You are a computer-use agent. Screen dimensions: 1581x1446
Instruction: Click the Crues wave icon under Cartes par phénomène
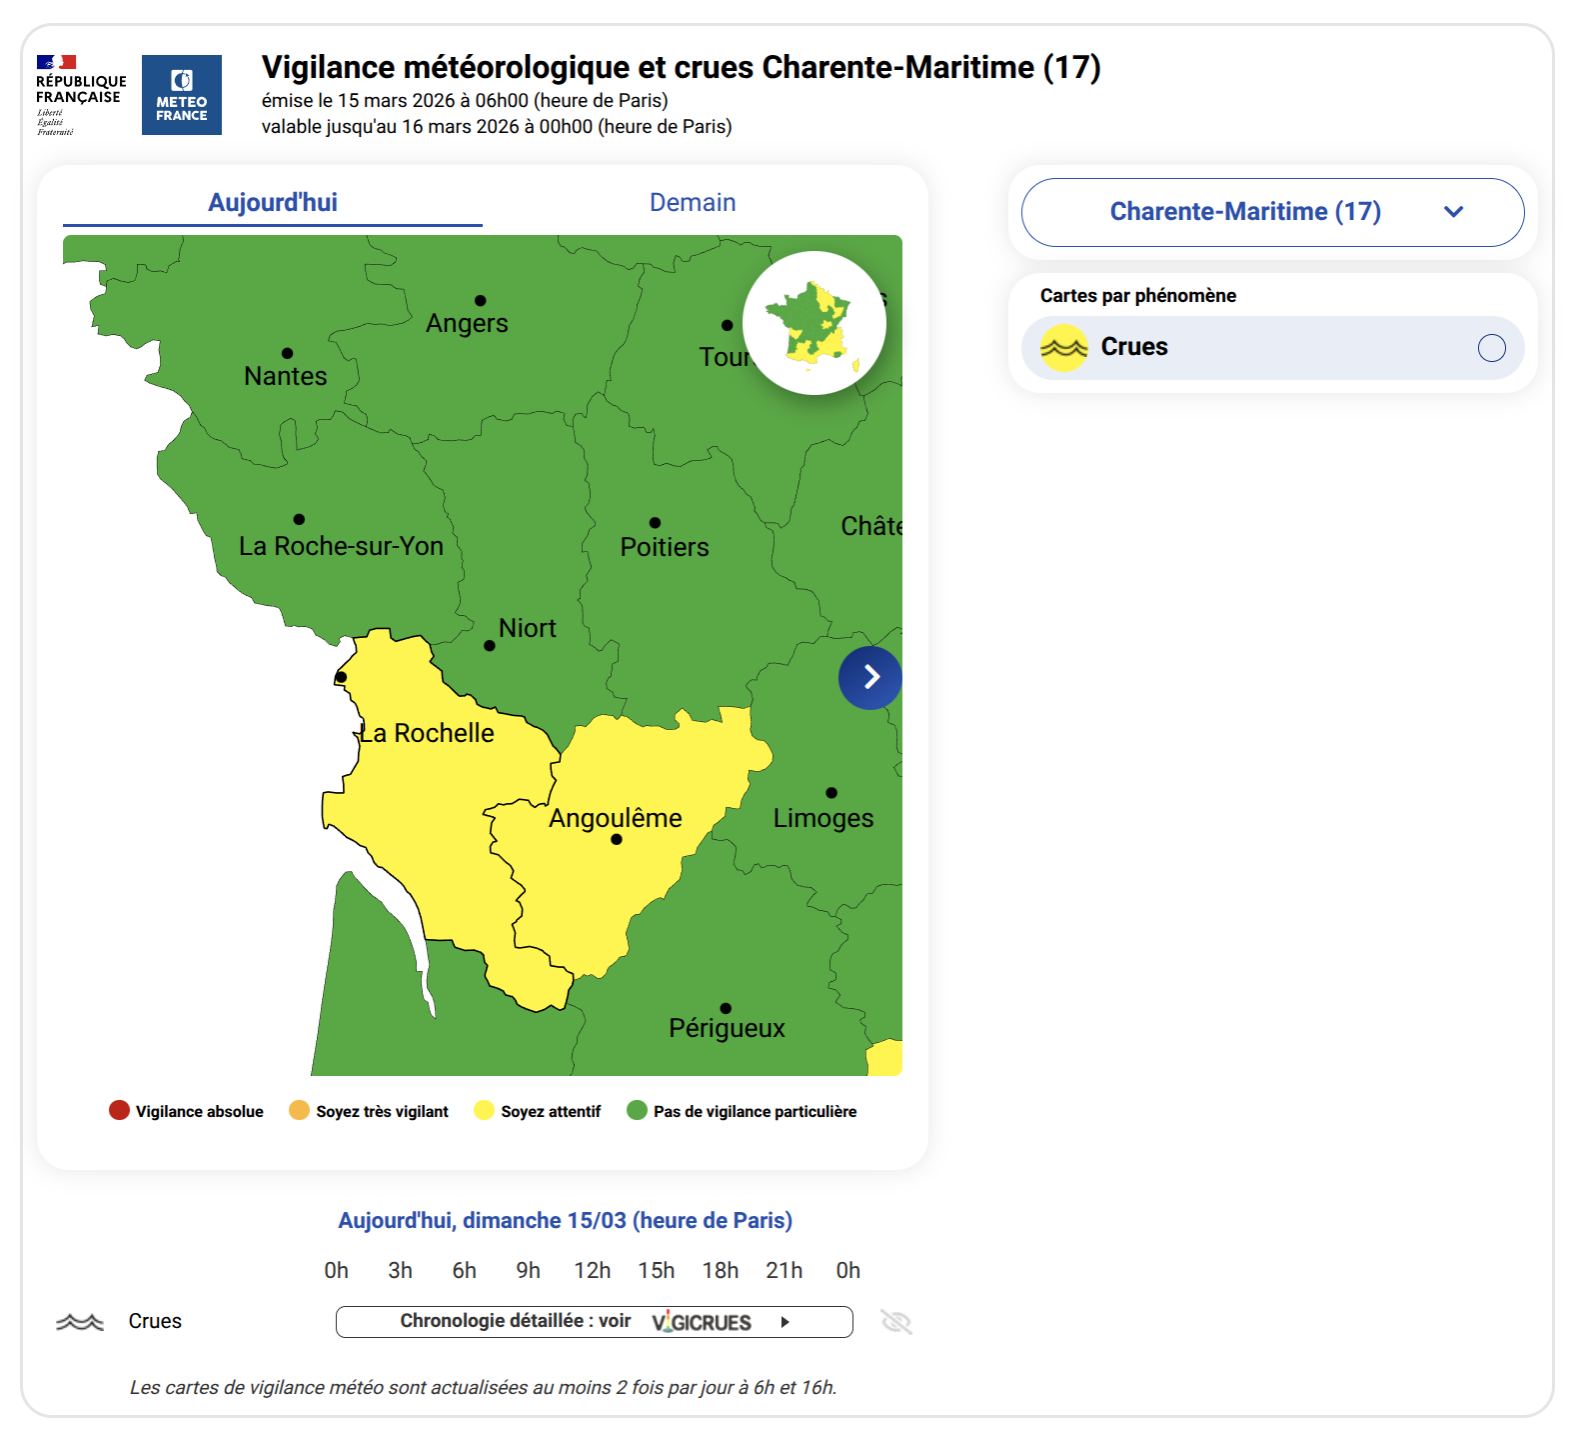click(x=1063, y=348)
